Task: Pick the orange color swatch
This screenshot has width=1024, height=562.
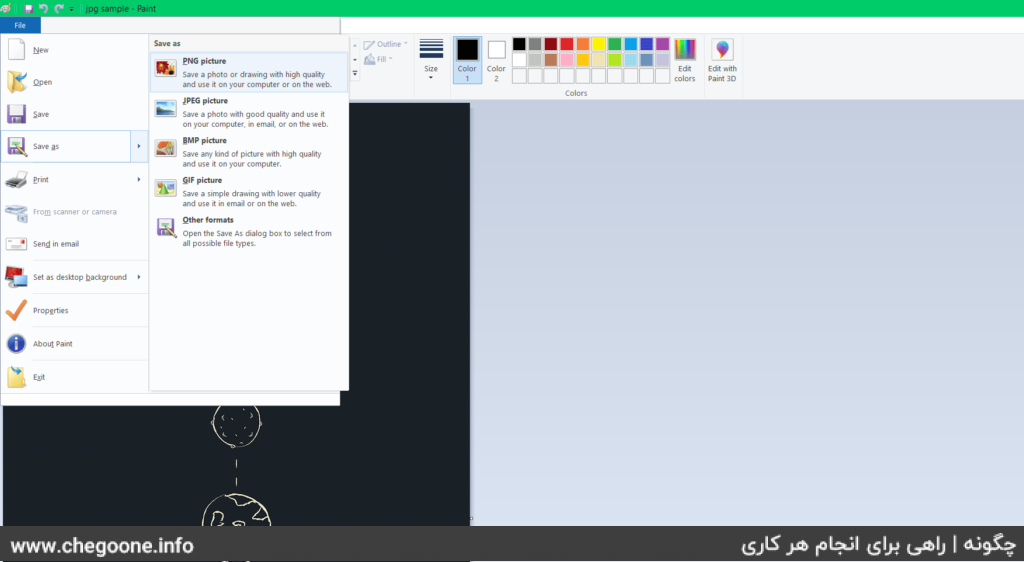Action: 583,44
